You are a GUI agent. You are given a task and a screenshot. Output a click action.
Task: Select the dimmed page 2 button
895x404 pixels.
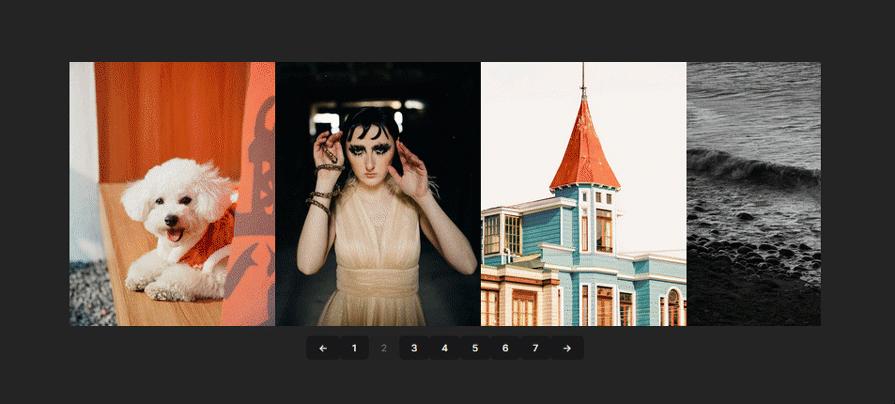click(x=383, y=348)
